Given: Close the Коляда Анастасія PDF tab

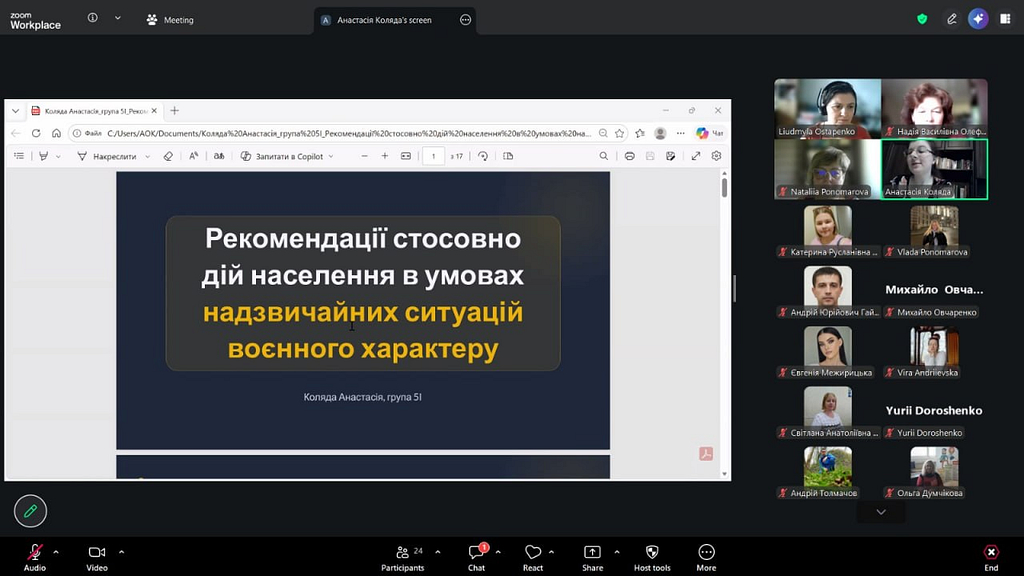Looking at the screenshot, I should tap(154, 111).
